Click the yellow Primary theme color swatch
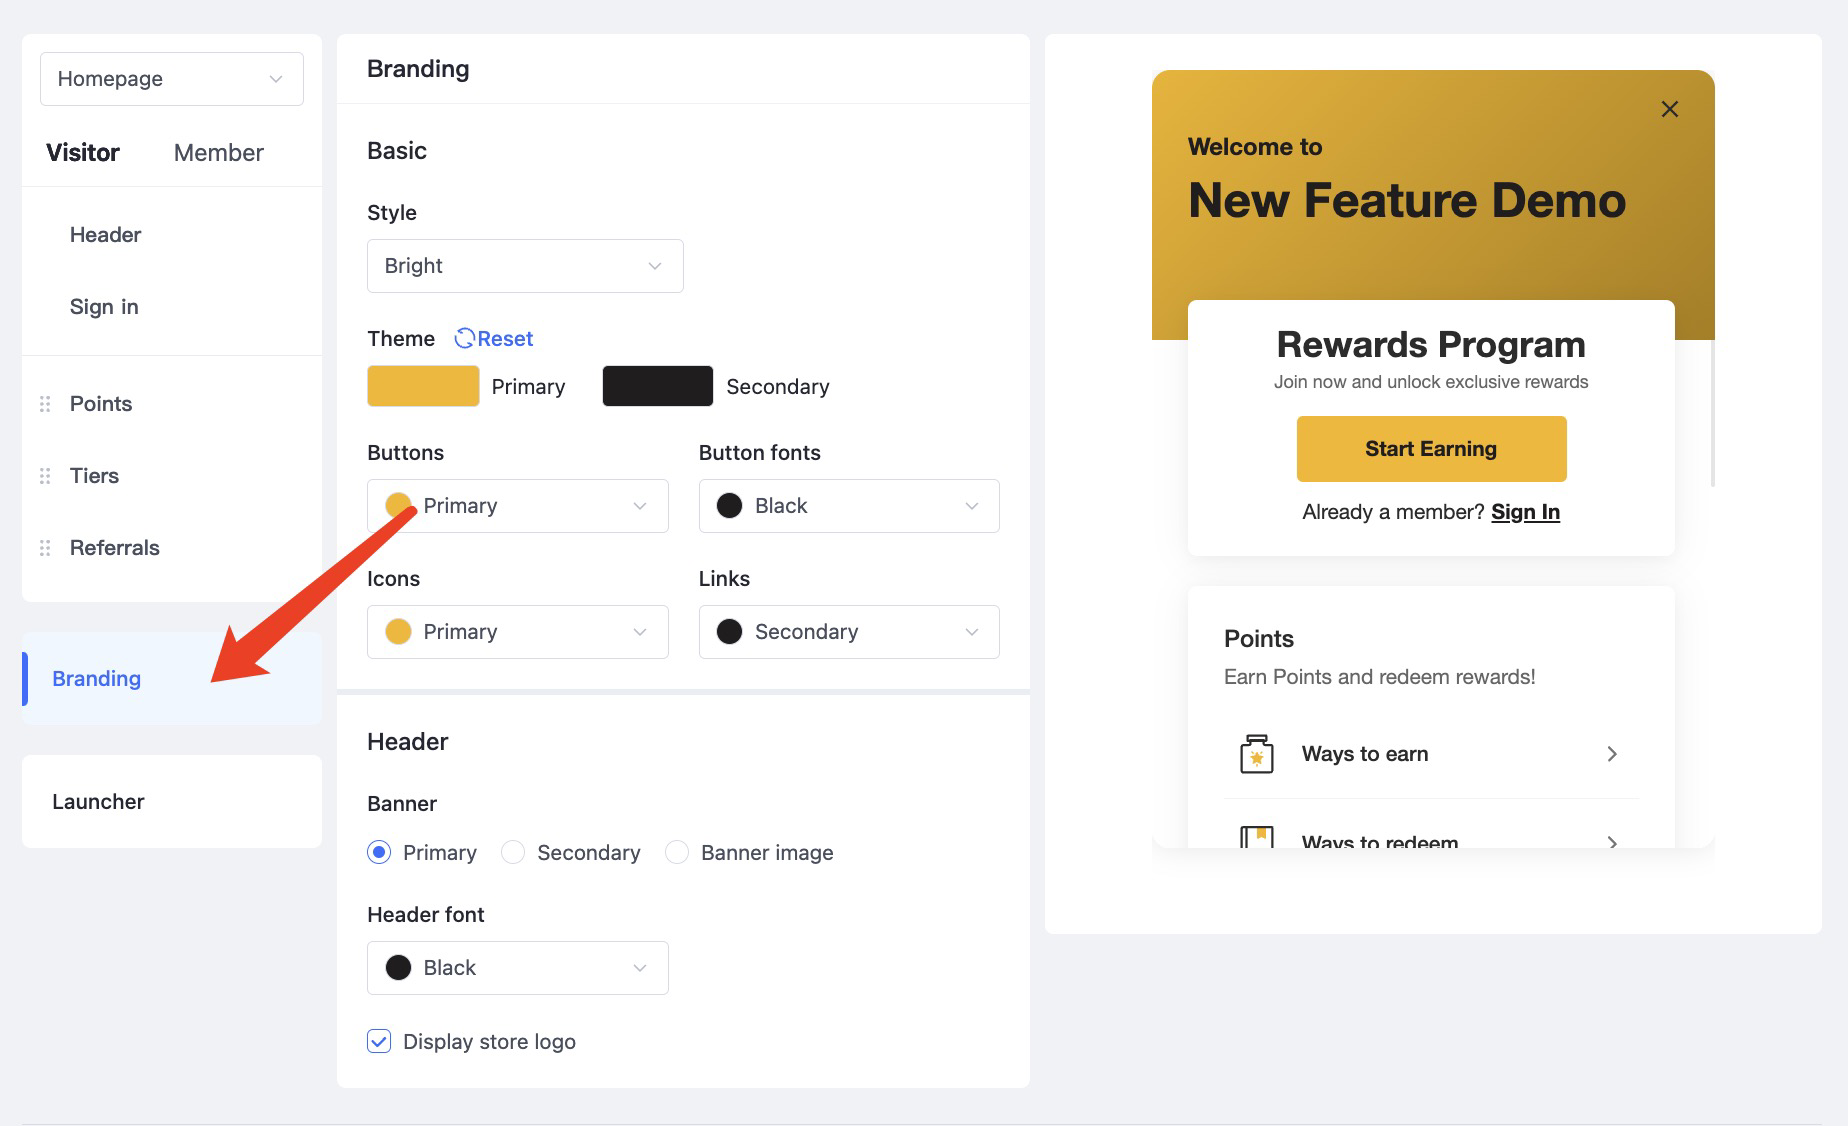Viewport: 1848px width, 1126px height. coord(423,386)
